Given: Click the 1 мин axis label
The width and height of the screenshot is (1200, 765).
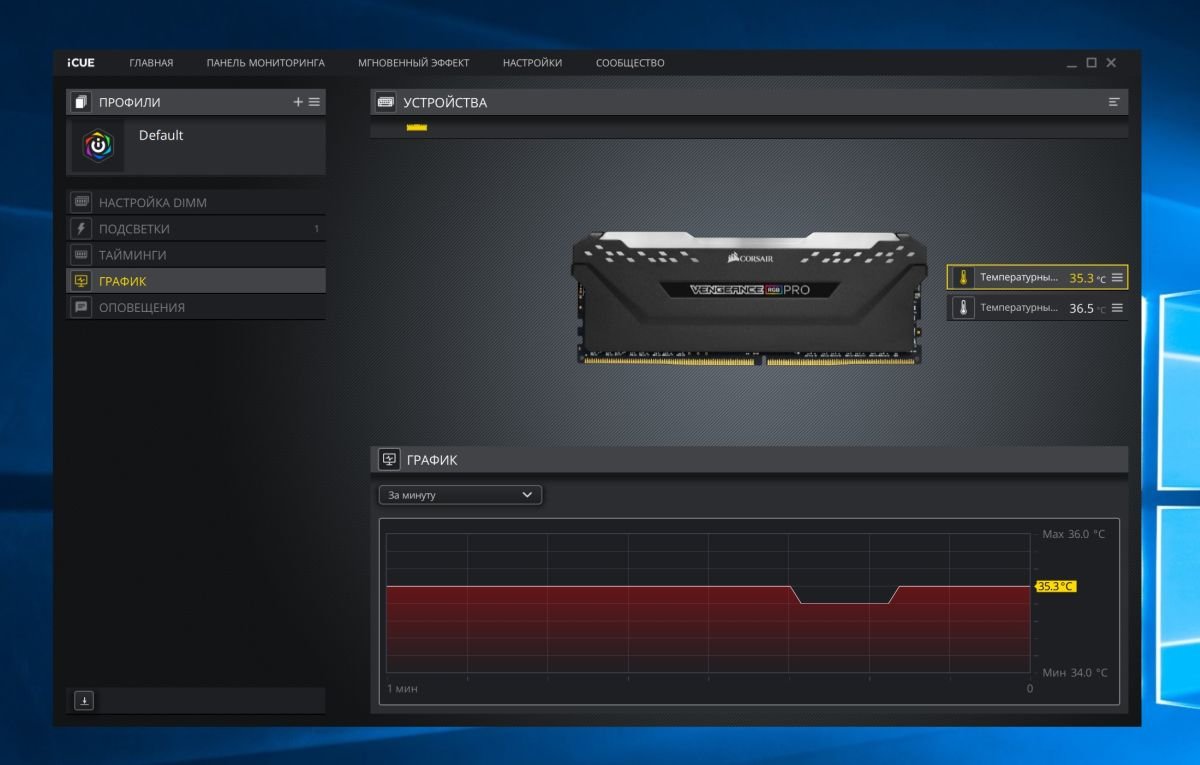Looking at the screenshot, I should tap(402, 689).
